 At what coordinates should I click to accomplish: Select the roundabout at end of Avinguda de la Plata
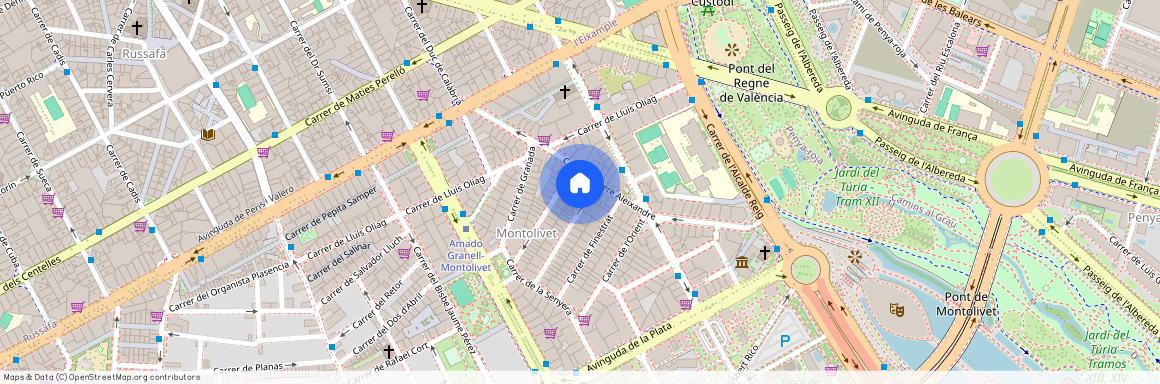point(805,269)
